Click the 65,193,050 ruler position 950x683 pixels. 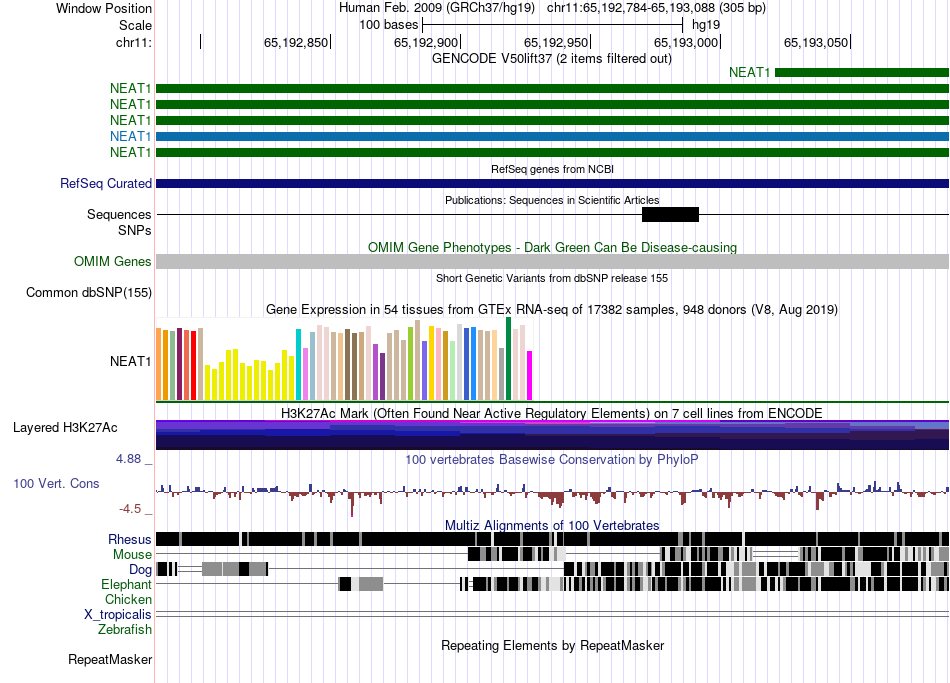click(x=816, y=42)
